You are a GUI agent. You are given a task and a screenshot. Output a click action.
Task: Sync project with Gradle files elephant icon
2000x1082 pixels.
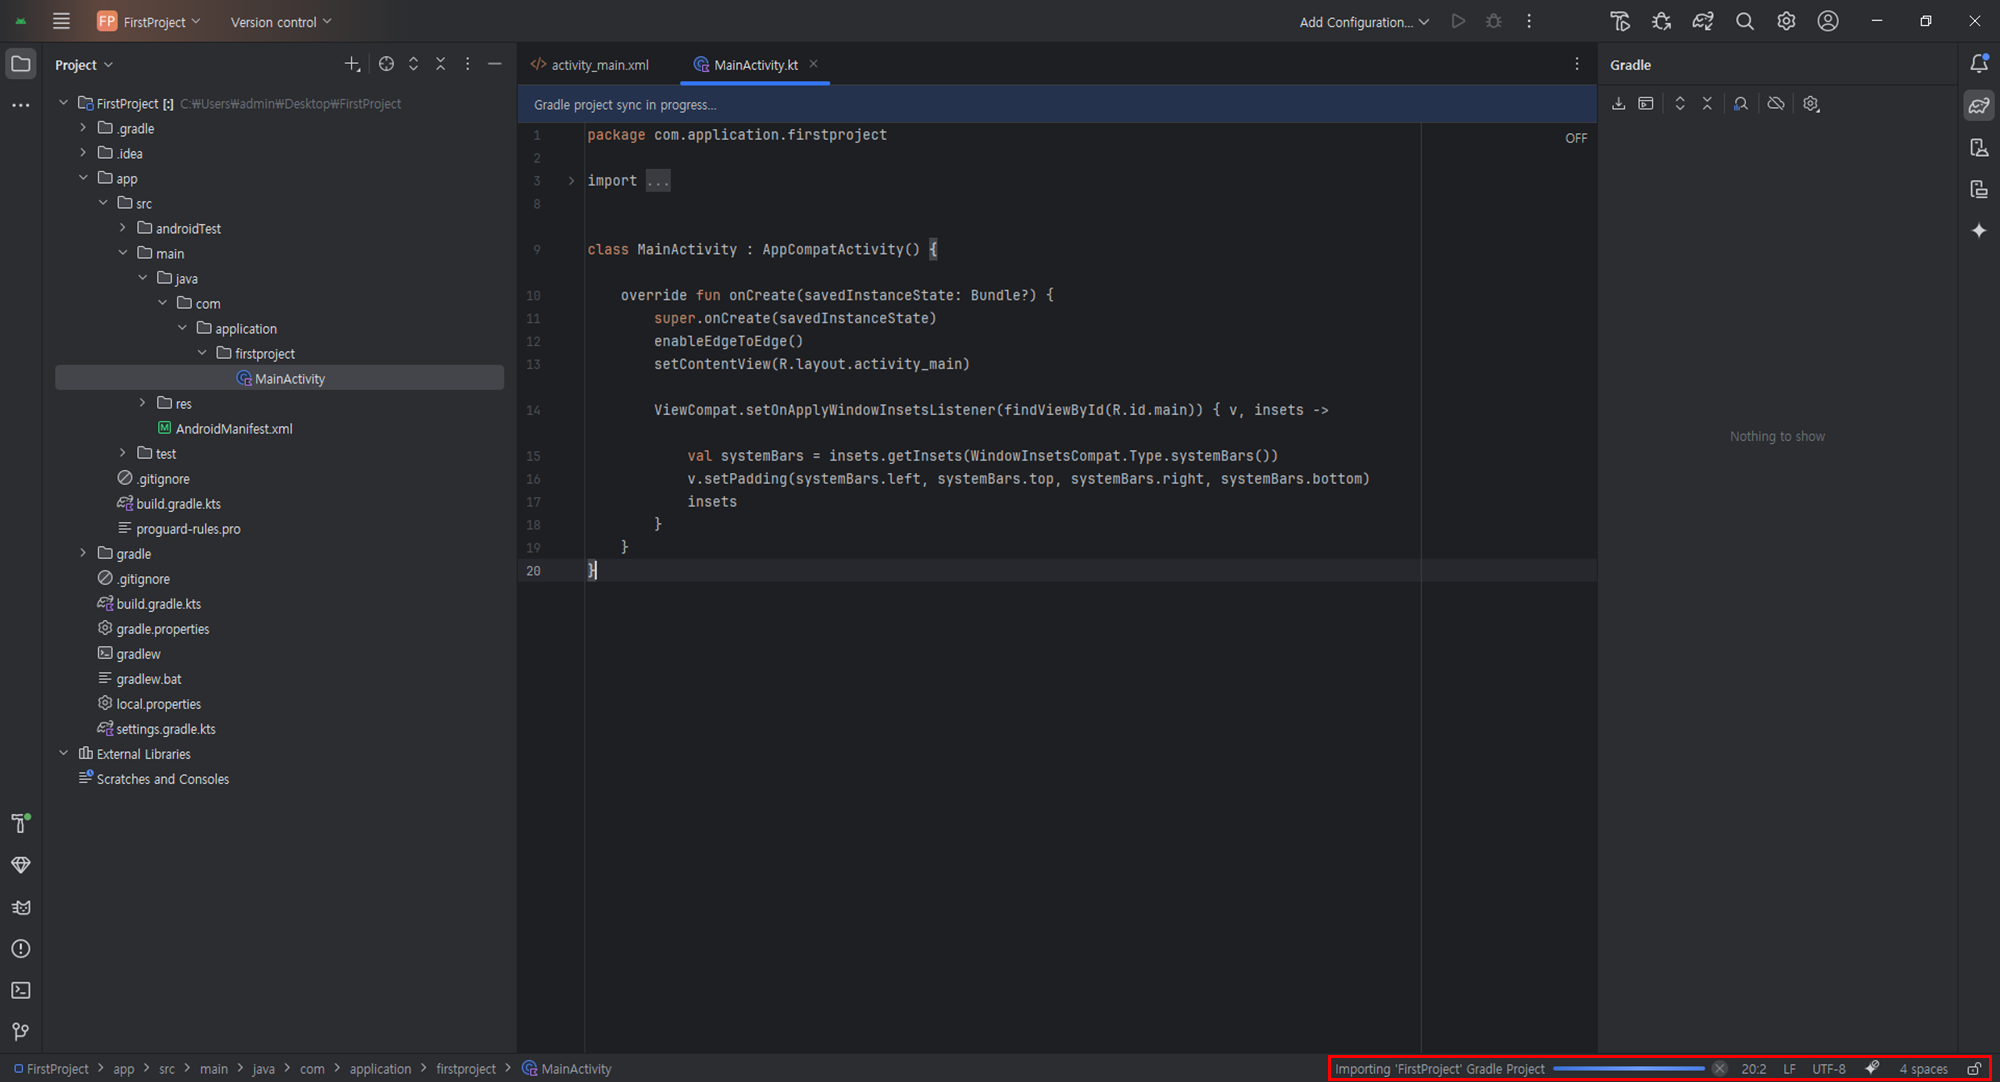click(1703, 21)
